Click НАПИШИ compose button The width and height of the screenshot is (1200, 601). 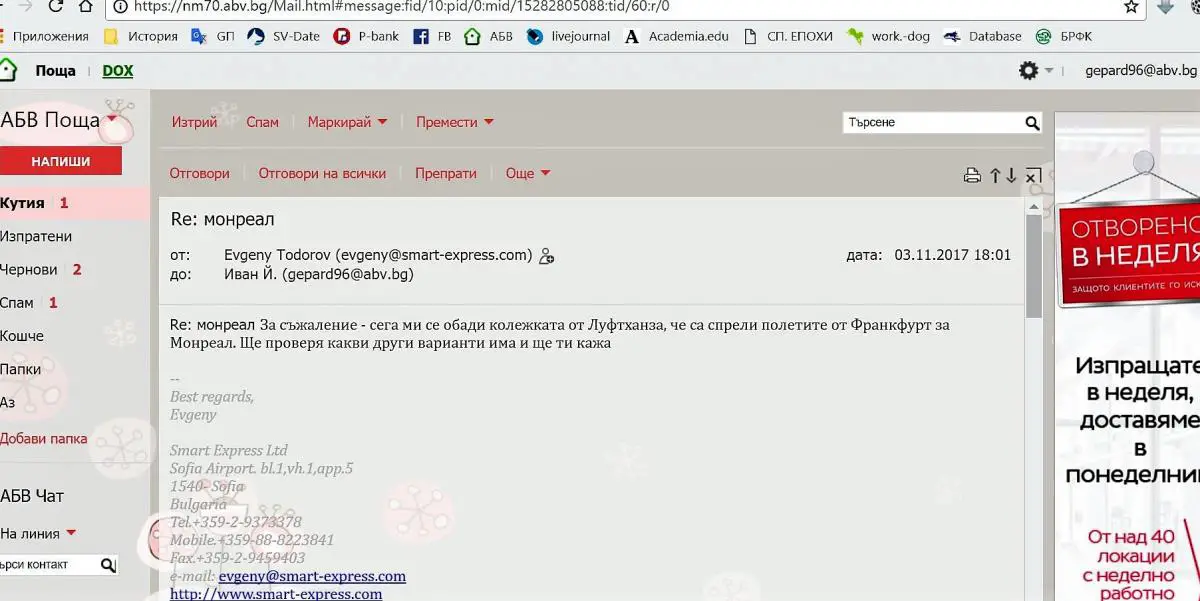60,161
